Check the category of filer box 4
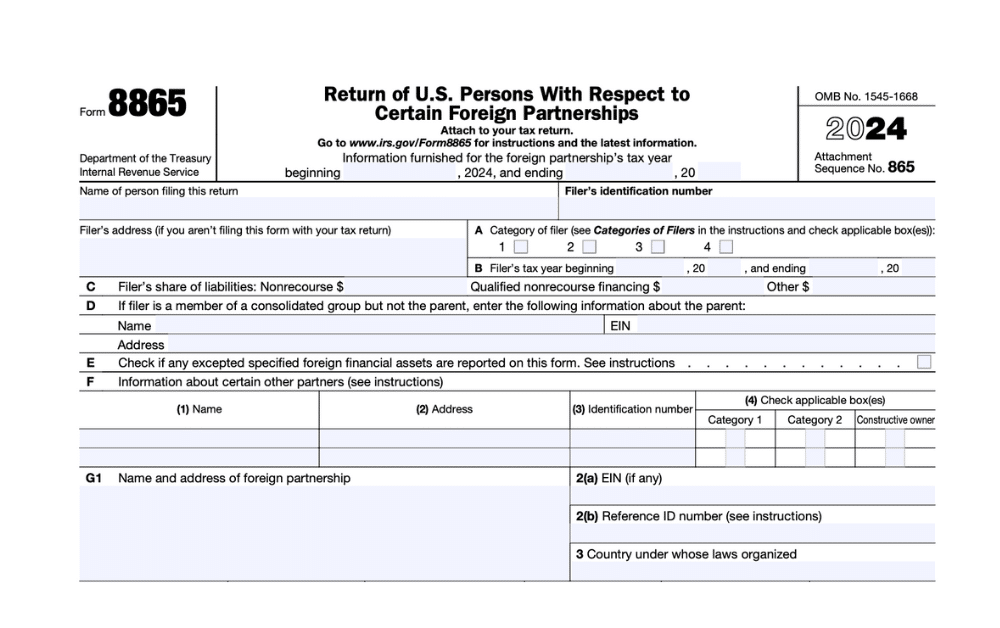This screenshot has height=628, width=1000. (726, 246)
